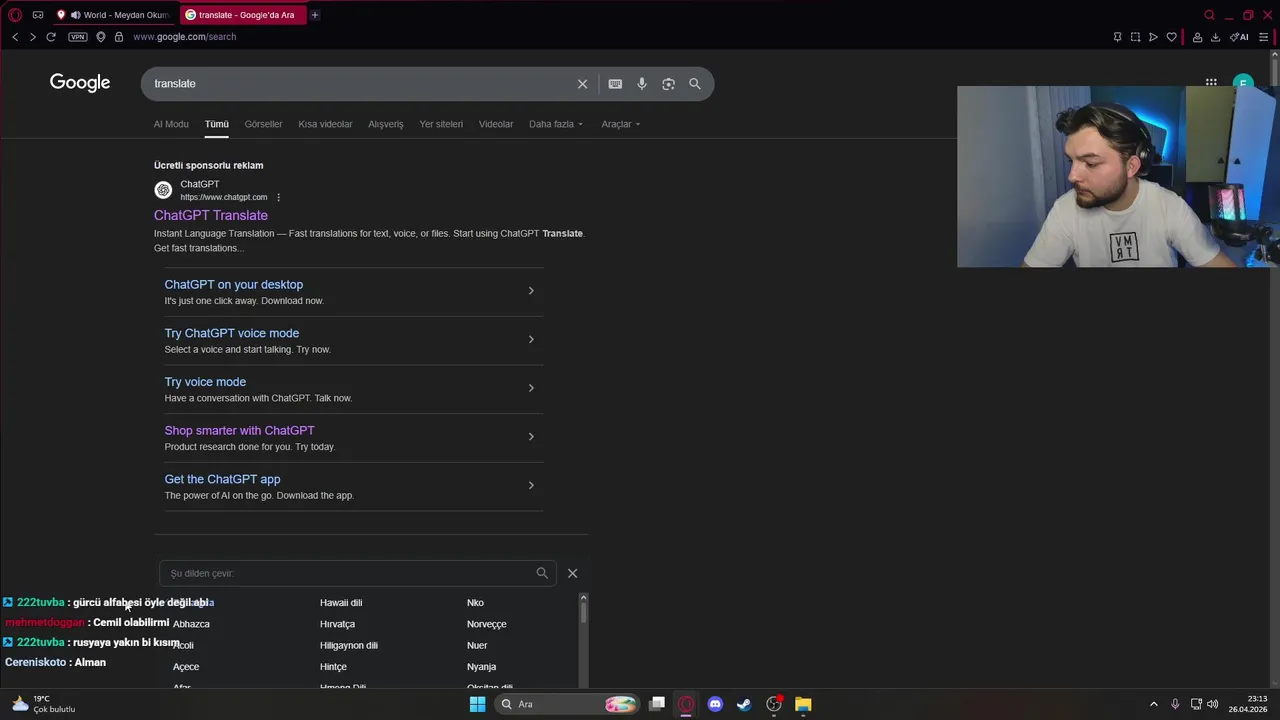Viewport: 1280px width, 720px height.
Task: Clear the search query text
Action: click(x=582, y=84)
